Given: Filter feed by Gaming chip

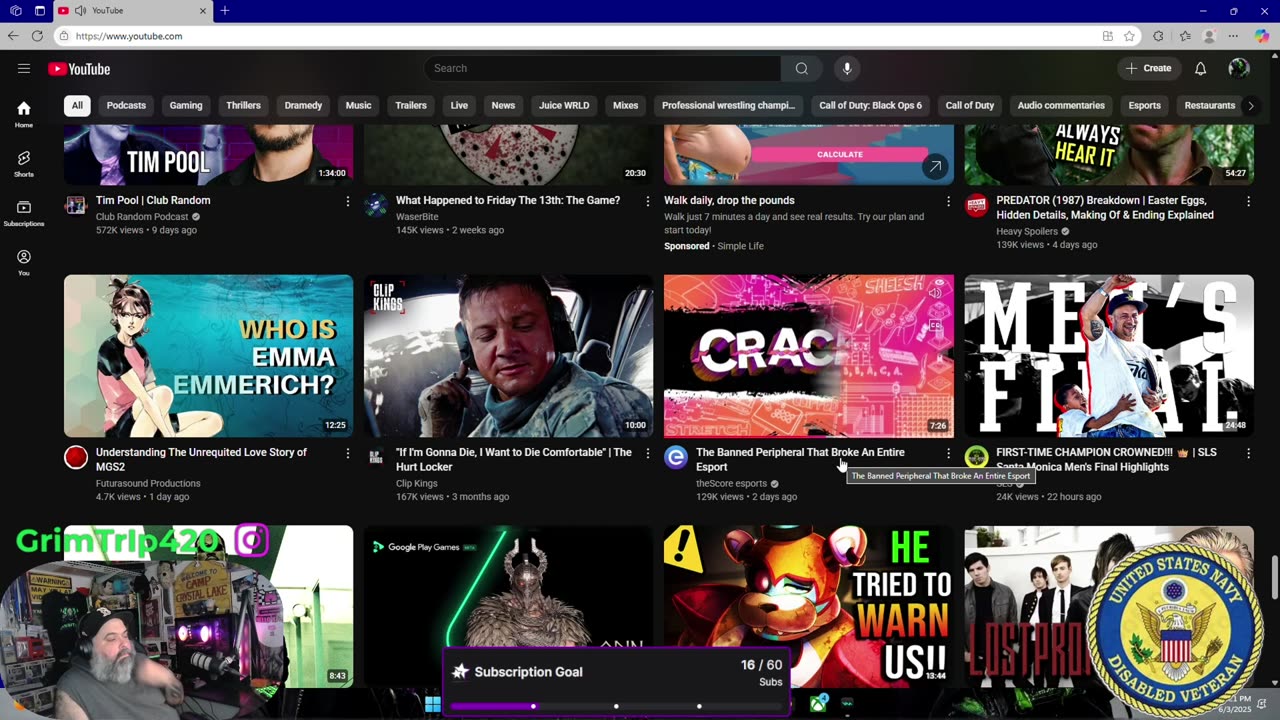Looking at the screenshot, I should (186, 105).
